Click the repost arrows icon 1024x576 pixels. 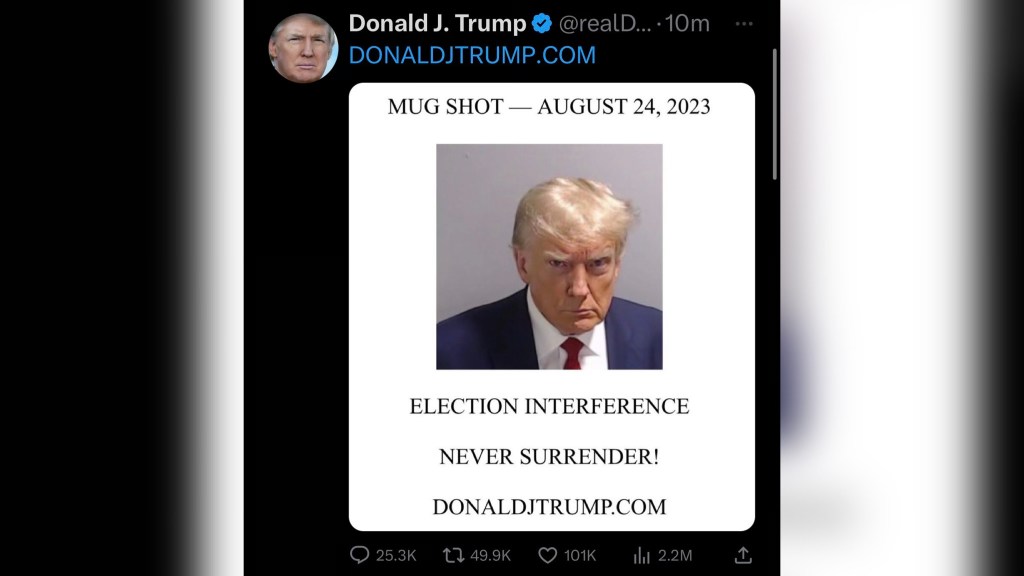click(x=453, y=555)
